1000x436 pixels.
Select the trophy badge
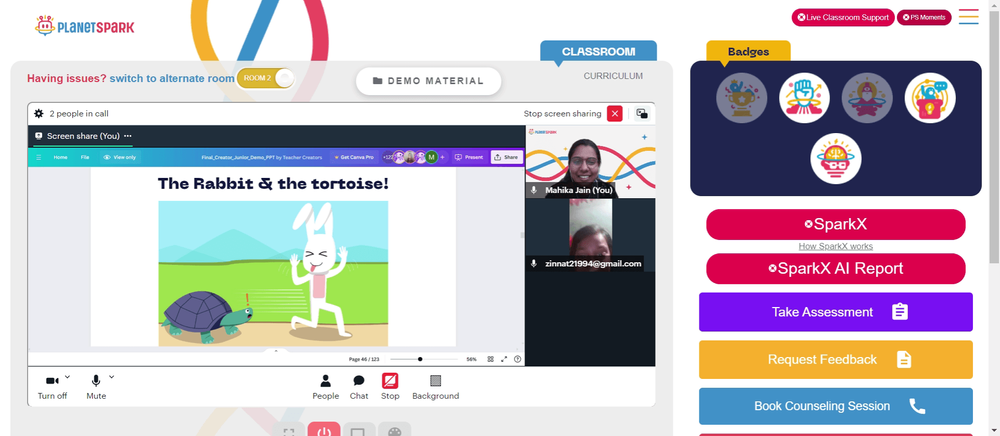point(742,98)
